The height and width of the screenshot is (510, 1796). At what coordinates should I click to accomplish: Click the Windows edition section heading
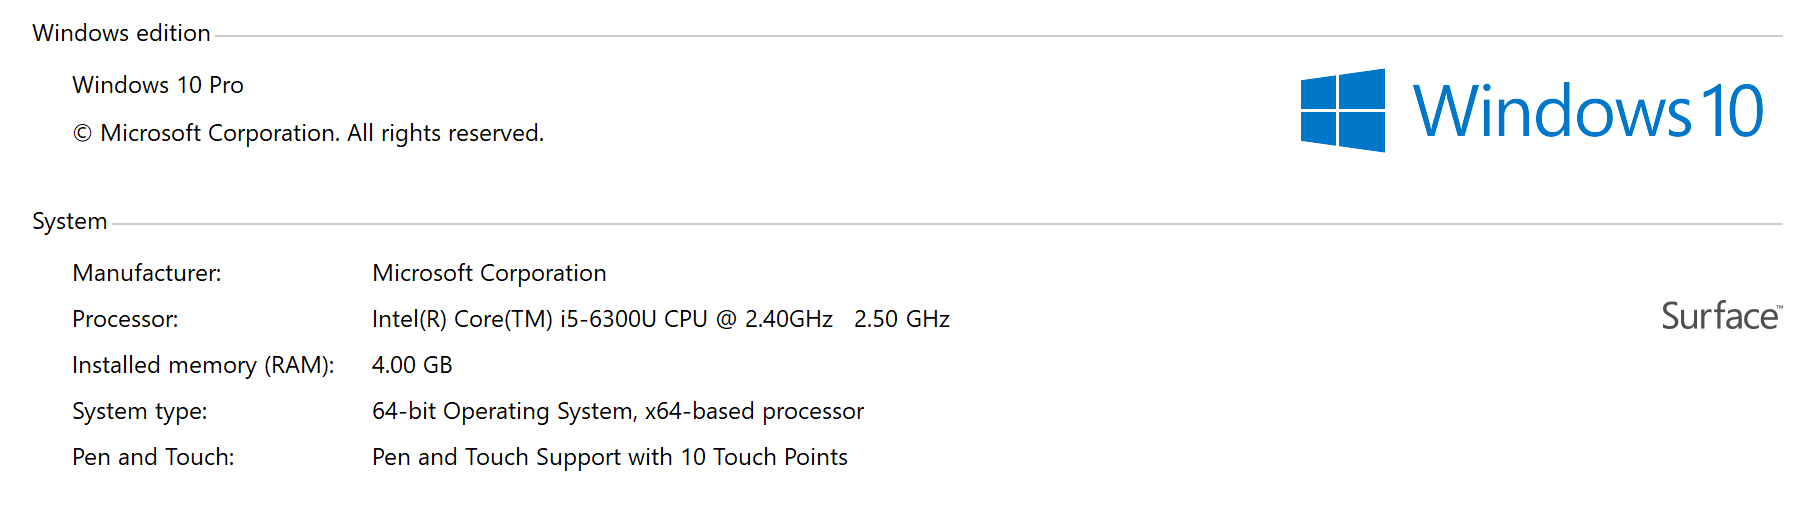pyautogui.click(x=121, y=33)
